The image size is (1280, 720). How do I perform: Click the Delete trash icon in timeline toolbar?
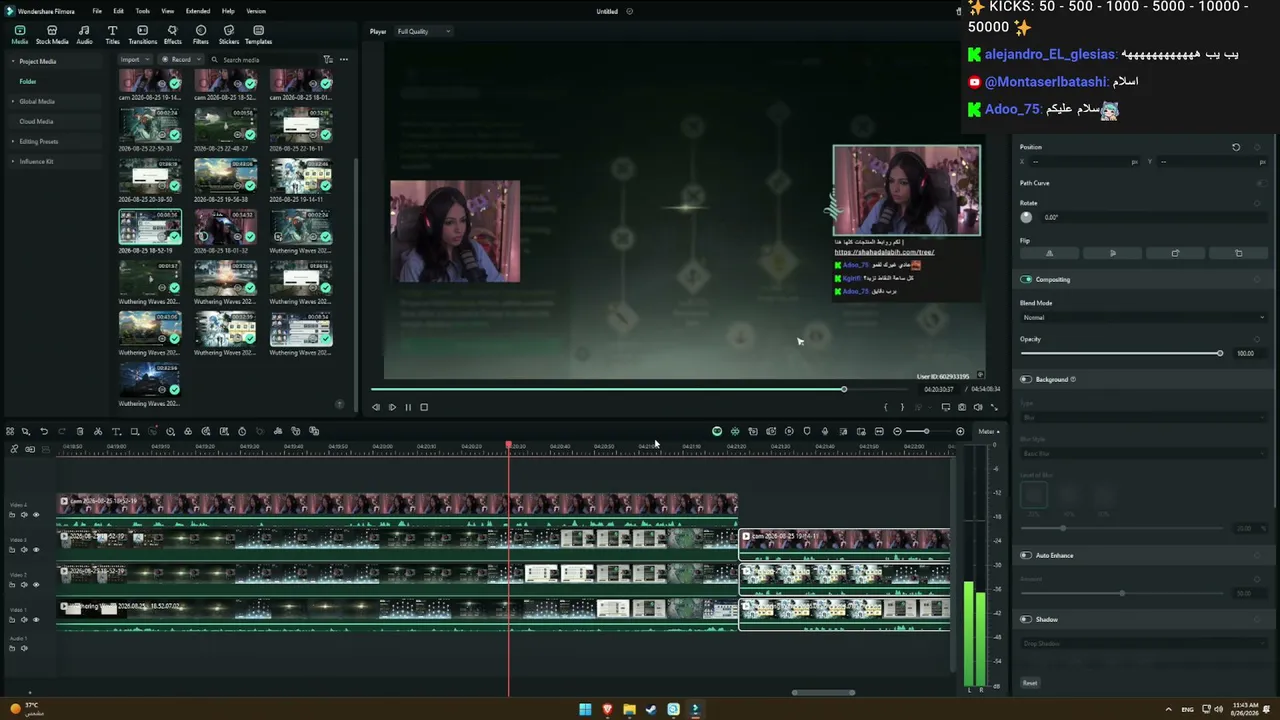(80, 432)
